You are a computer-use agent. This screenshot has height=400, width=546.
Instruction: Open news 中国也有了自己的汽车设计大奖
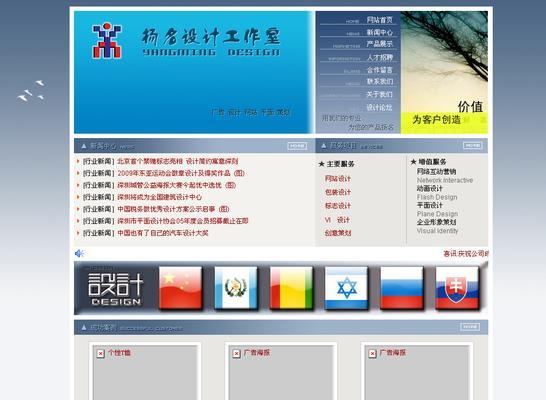[x=163, y=233]
